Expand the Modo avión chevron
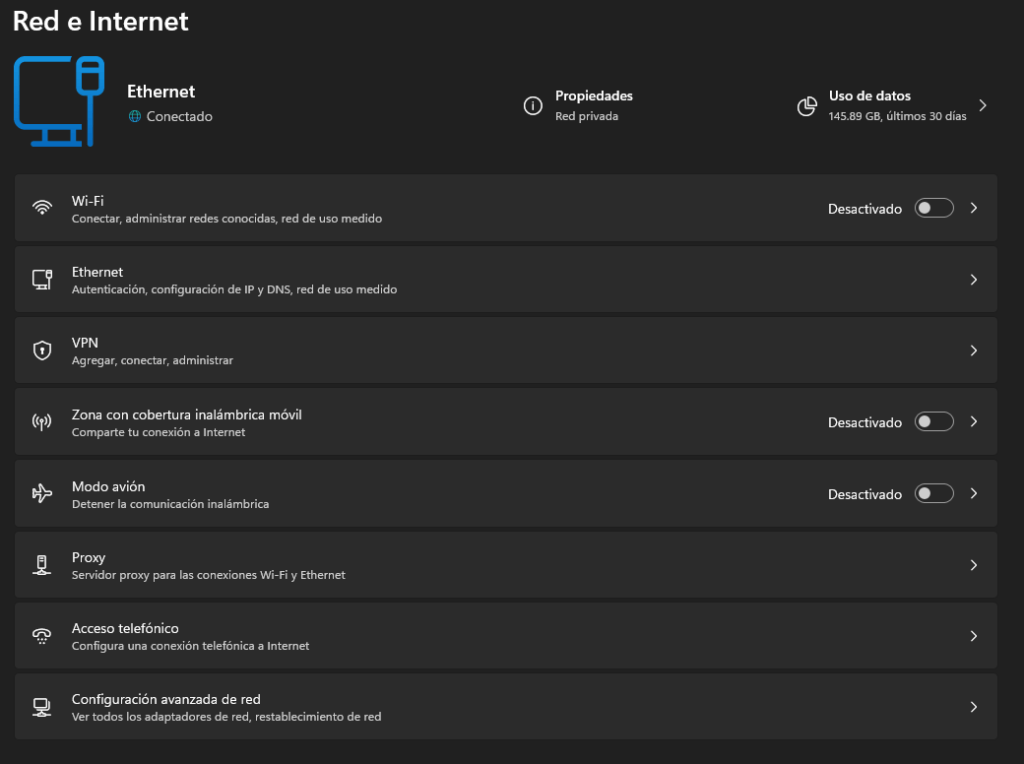 click(x=974, y=494)
